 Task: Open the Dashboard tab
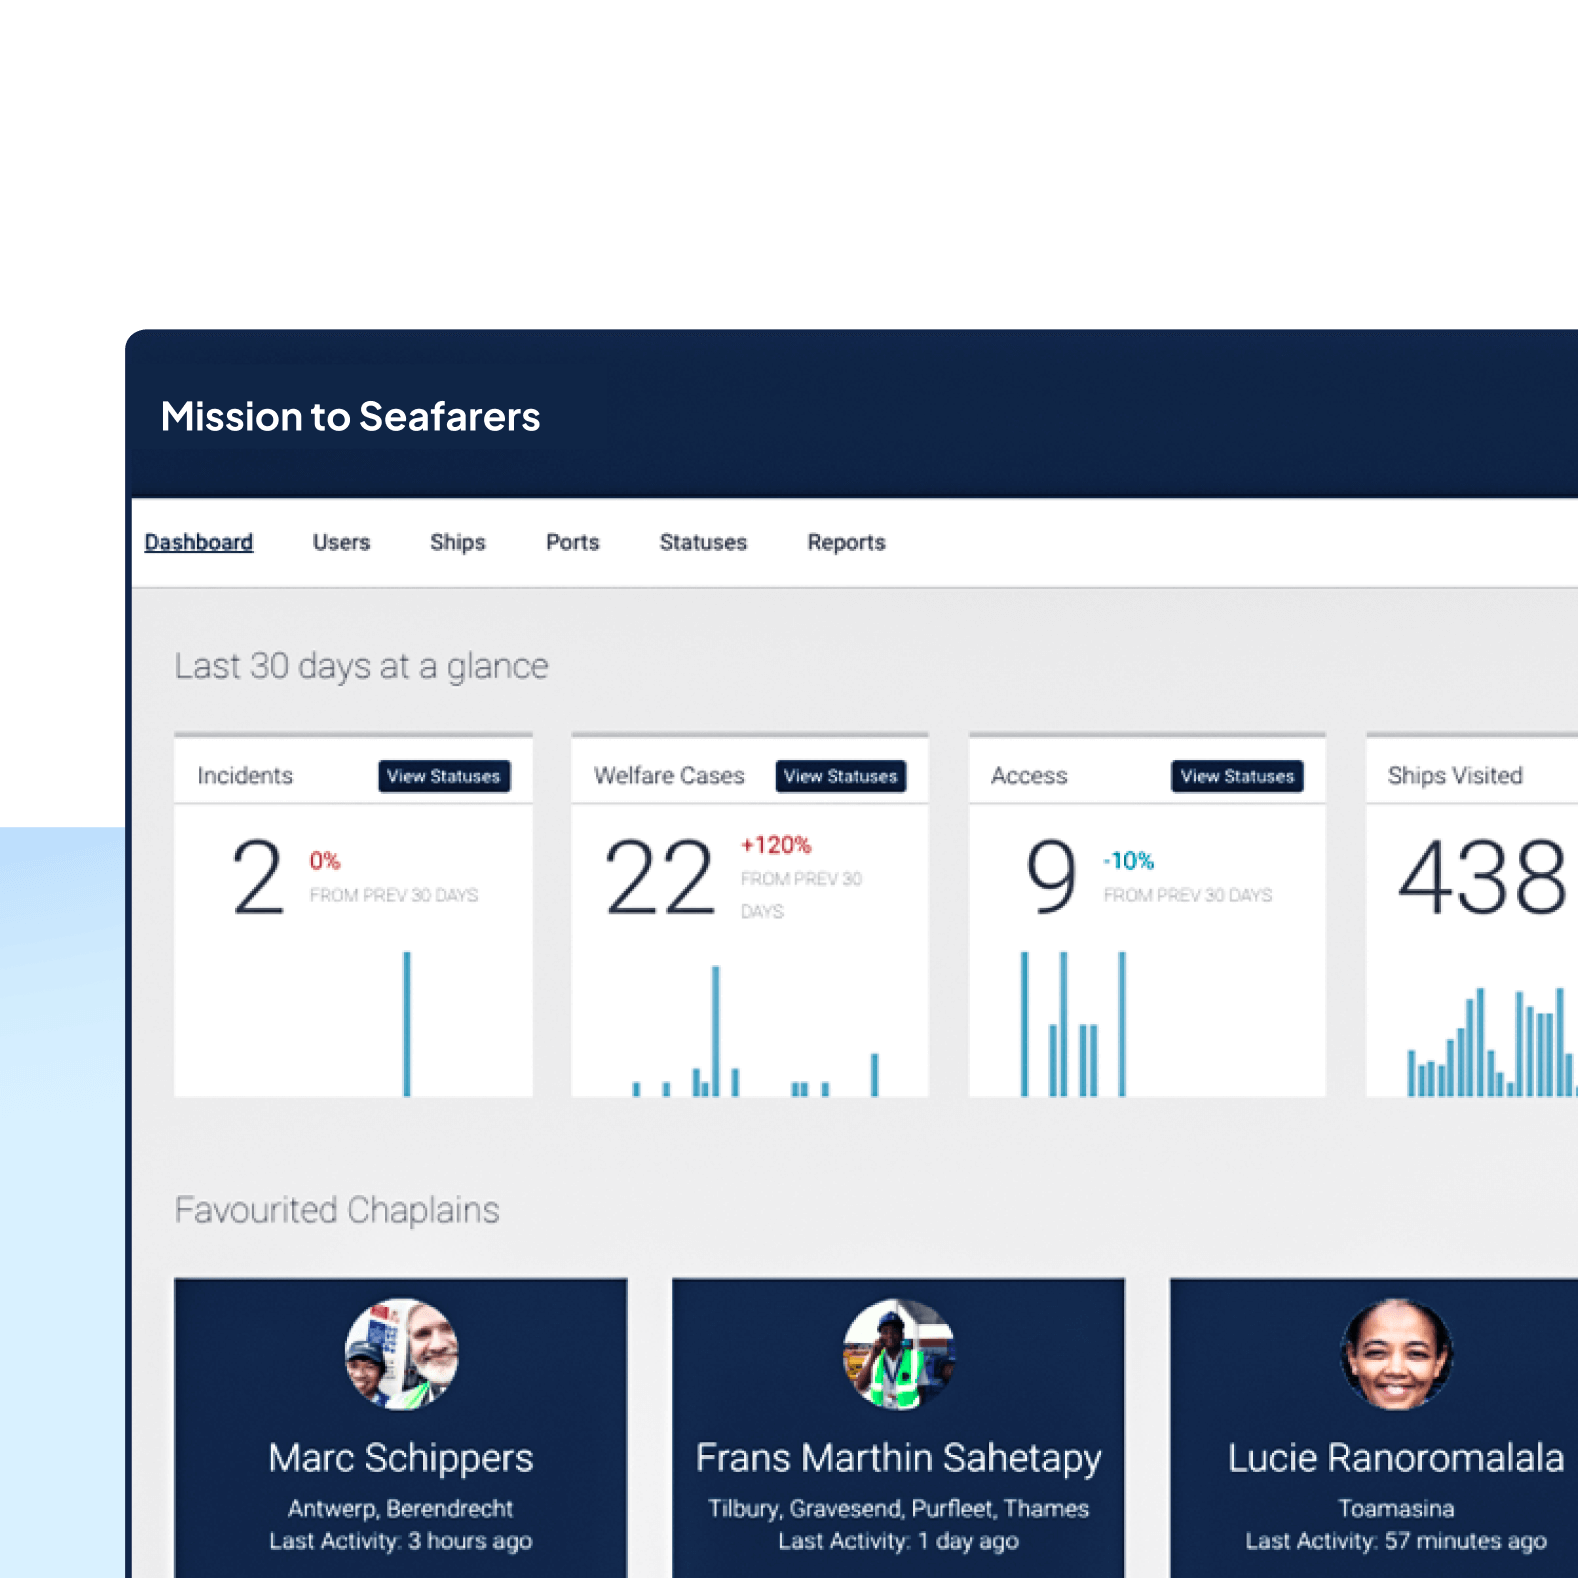click(198, 542)
